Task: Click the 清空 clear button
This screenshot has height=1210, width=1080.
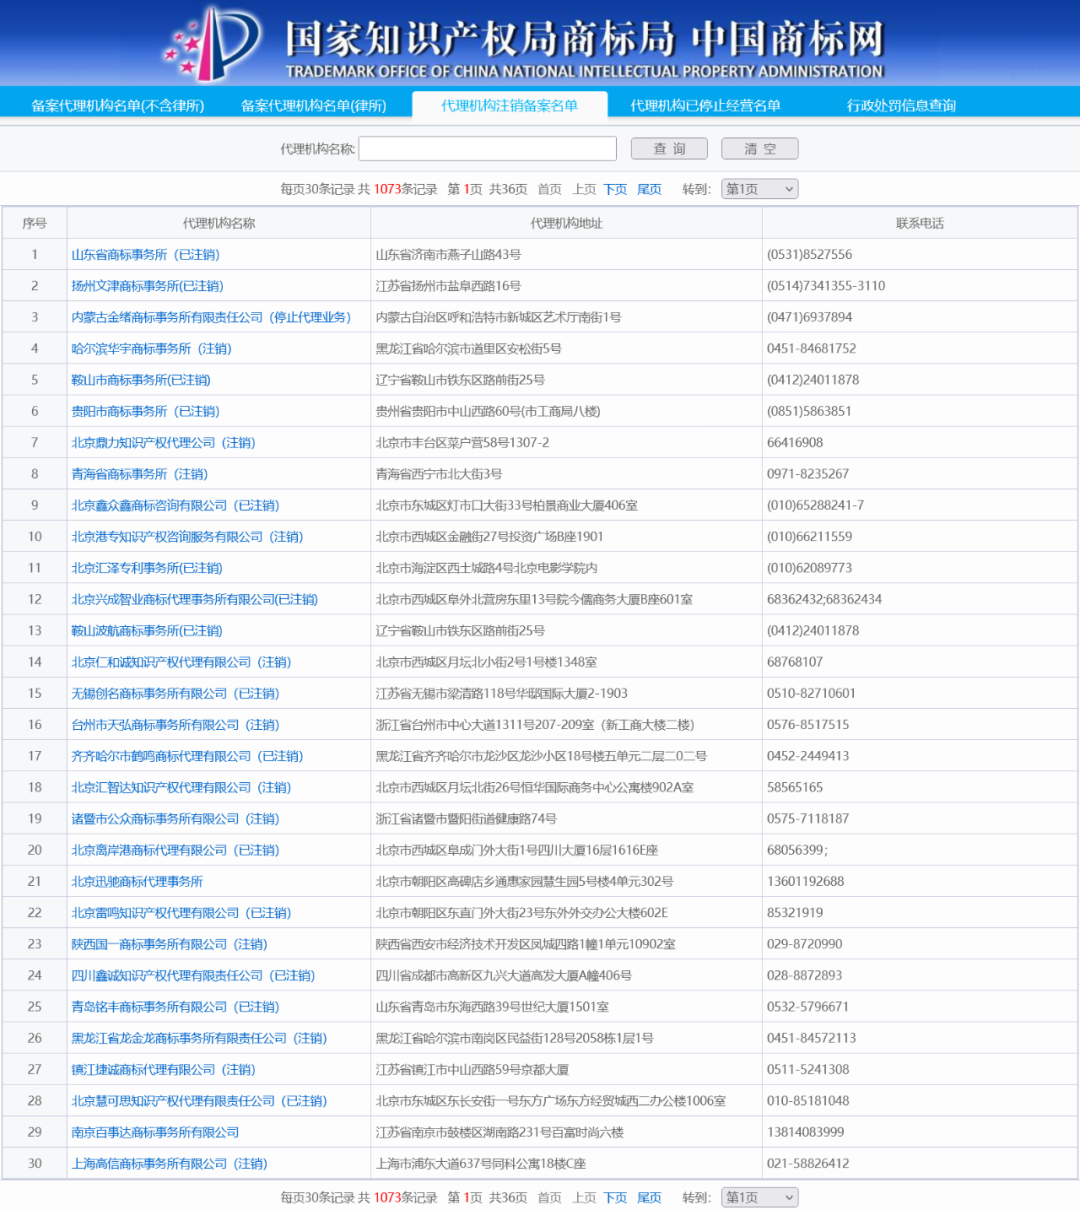Action: (x=759, y=149)
